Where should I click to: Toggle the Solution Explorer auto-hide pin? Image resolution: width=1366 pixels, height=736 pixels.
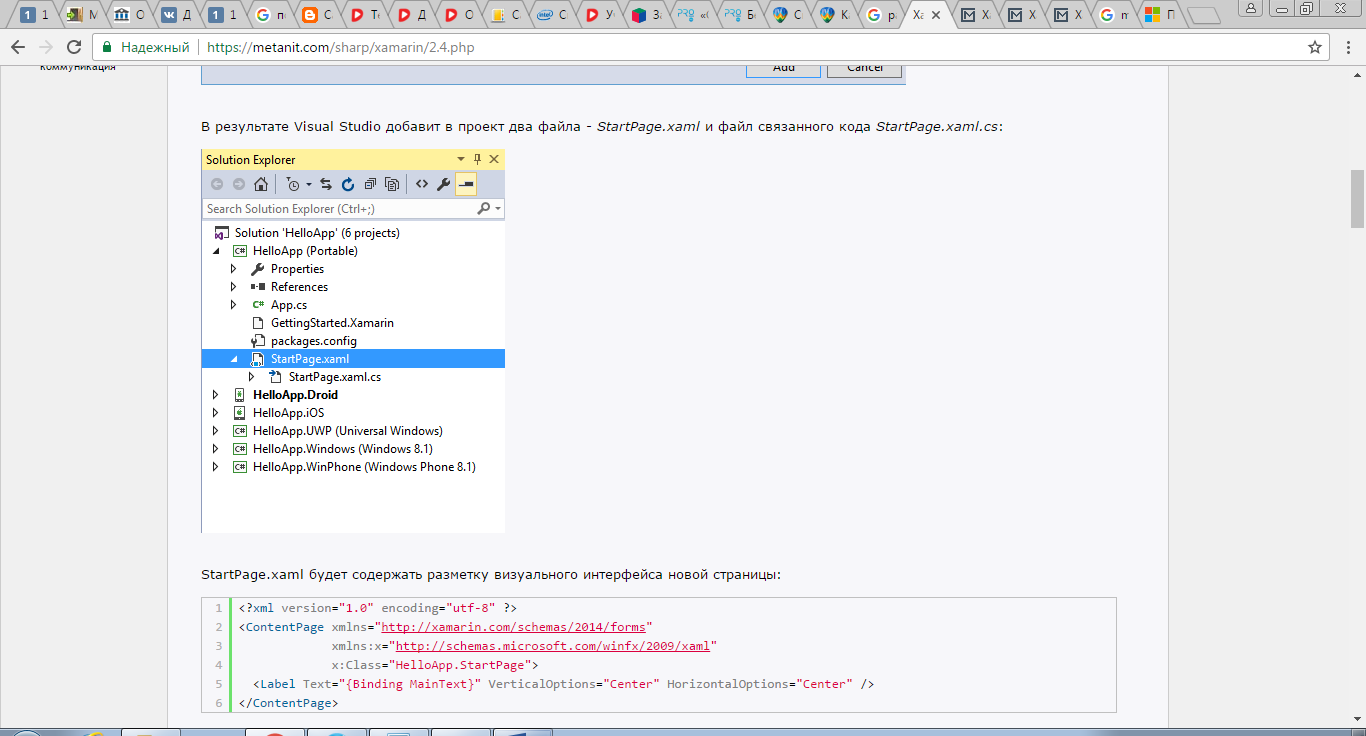pos(477,159)
